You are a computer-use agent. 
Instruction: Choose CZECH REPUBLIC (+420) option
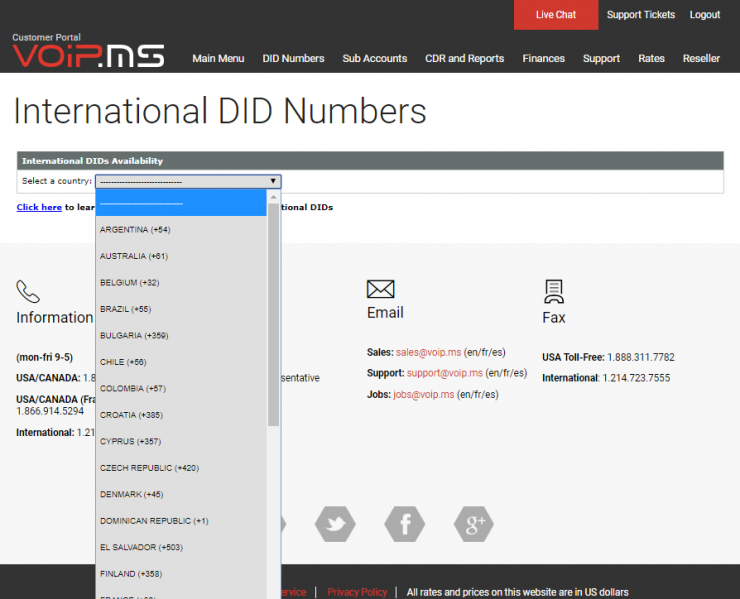[181, 467]
